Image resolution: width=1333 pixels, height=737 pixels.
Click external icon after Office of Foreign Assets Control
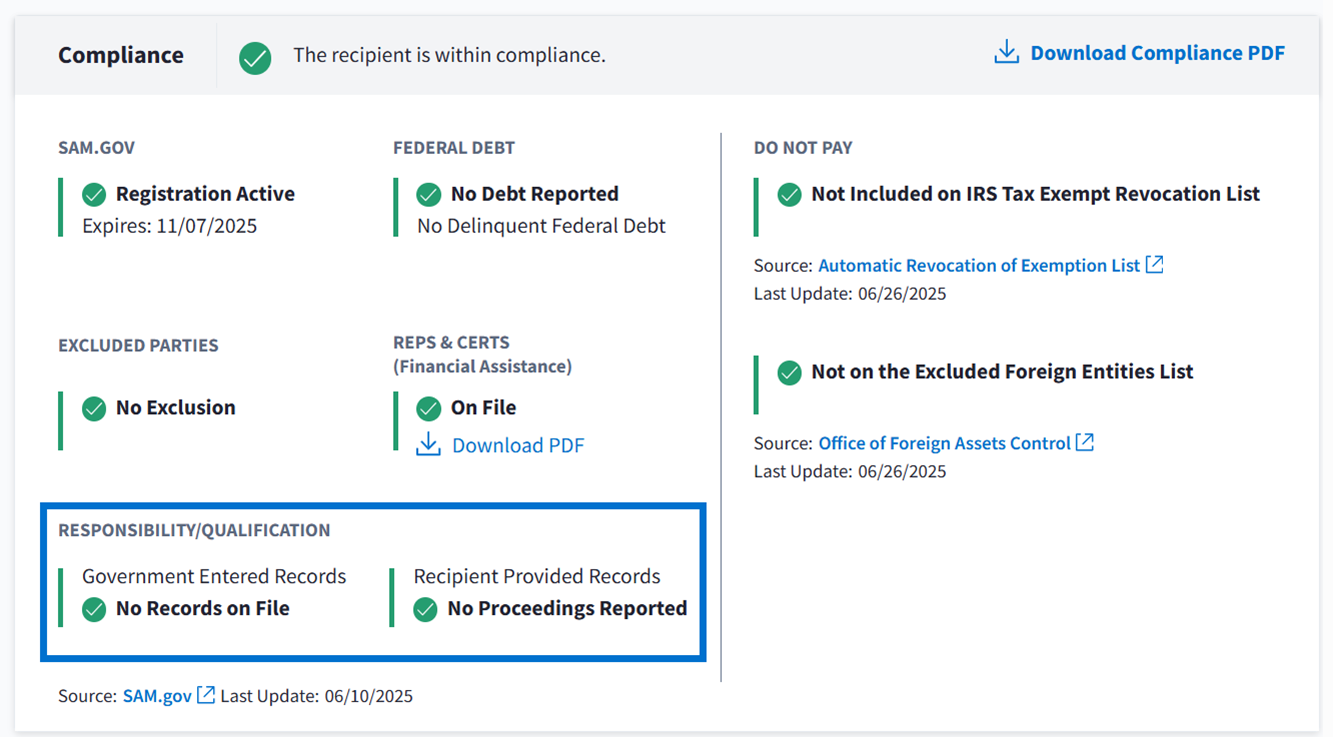pos(1085,442)
